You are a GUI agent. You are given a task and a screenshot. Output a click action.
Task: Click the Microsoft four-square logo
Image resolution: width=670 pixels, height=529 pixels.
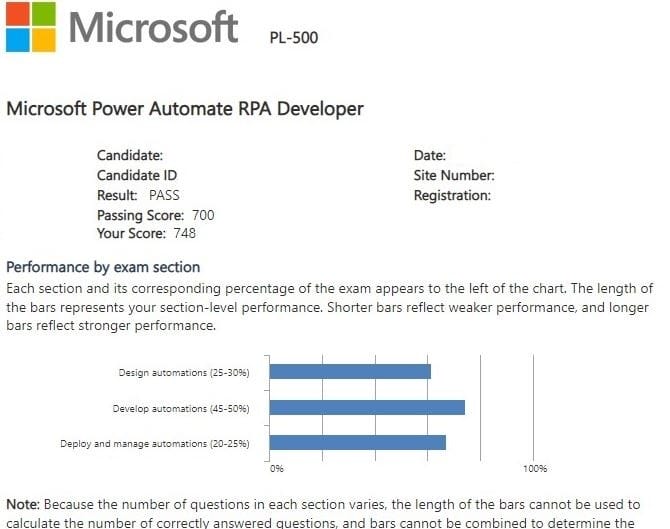click(31, 25)
